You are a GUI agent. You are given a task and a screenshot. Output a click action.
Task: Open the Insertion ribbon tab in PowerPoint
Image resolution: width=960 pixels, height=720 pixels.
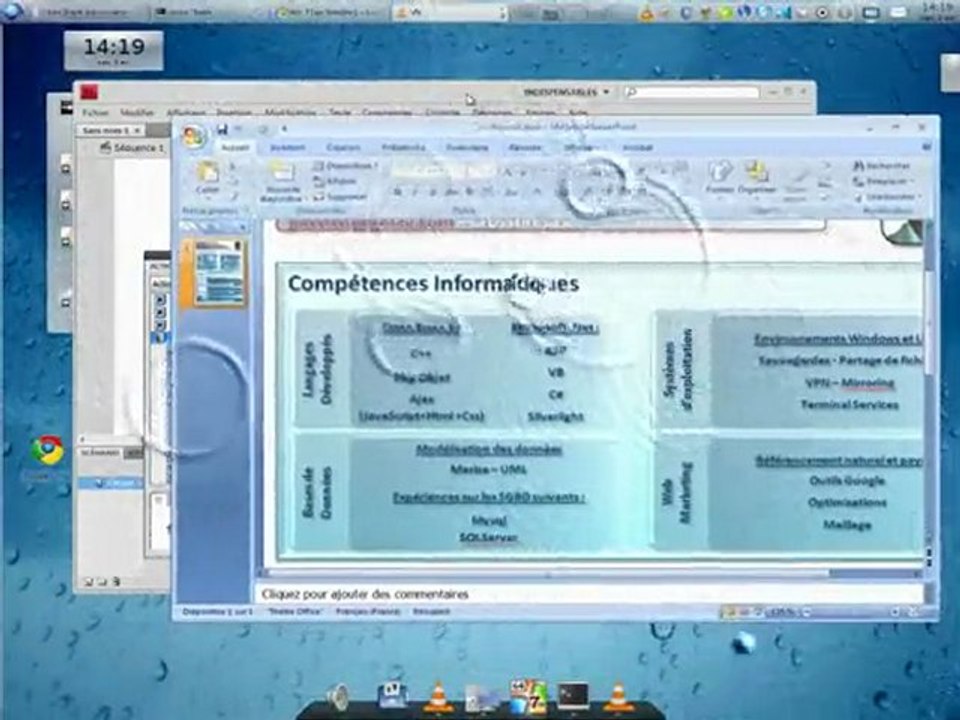pyautogui.click(x=288, y=148)
